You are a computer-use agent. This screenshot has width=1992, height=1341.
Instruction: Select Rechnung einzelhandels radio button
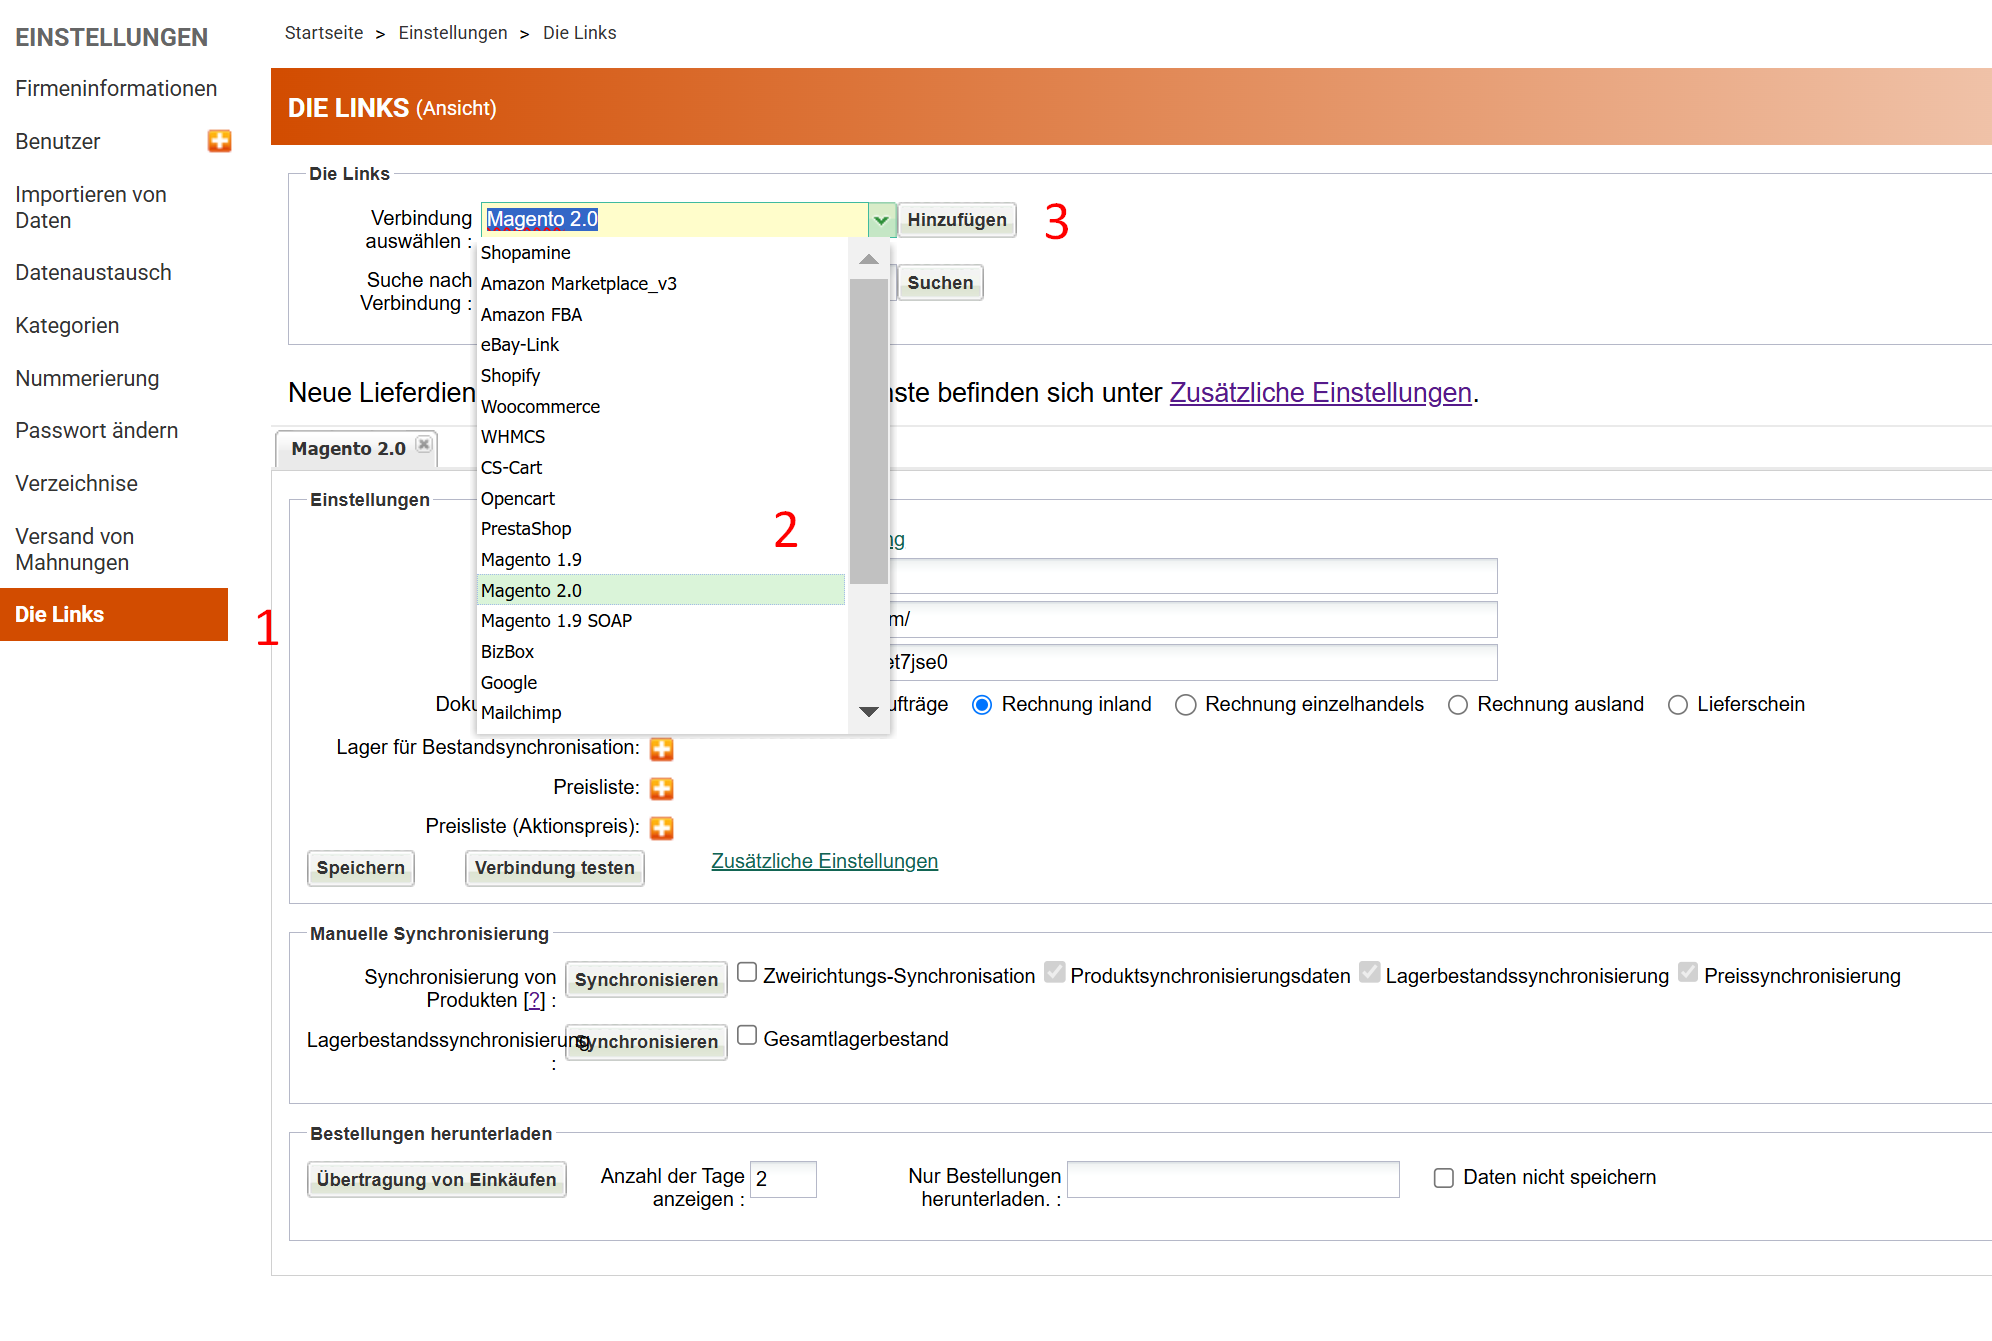coord(1185,705)
